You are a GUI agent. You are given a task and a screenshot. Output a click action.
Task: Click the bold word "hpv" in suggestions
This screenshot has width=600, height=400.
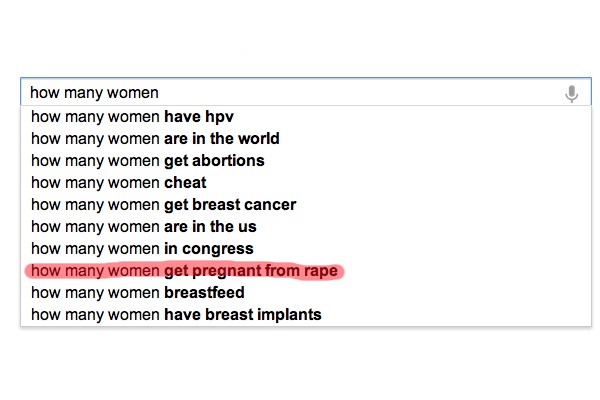click(219, 116)
